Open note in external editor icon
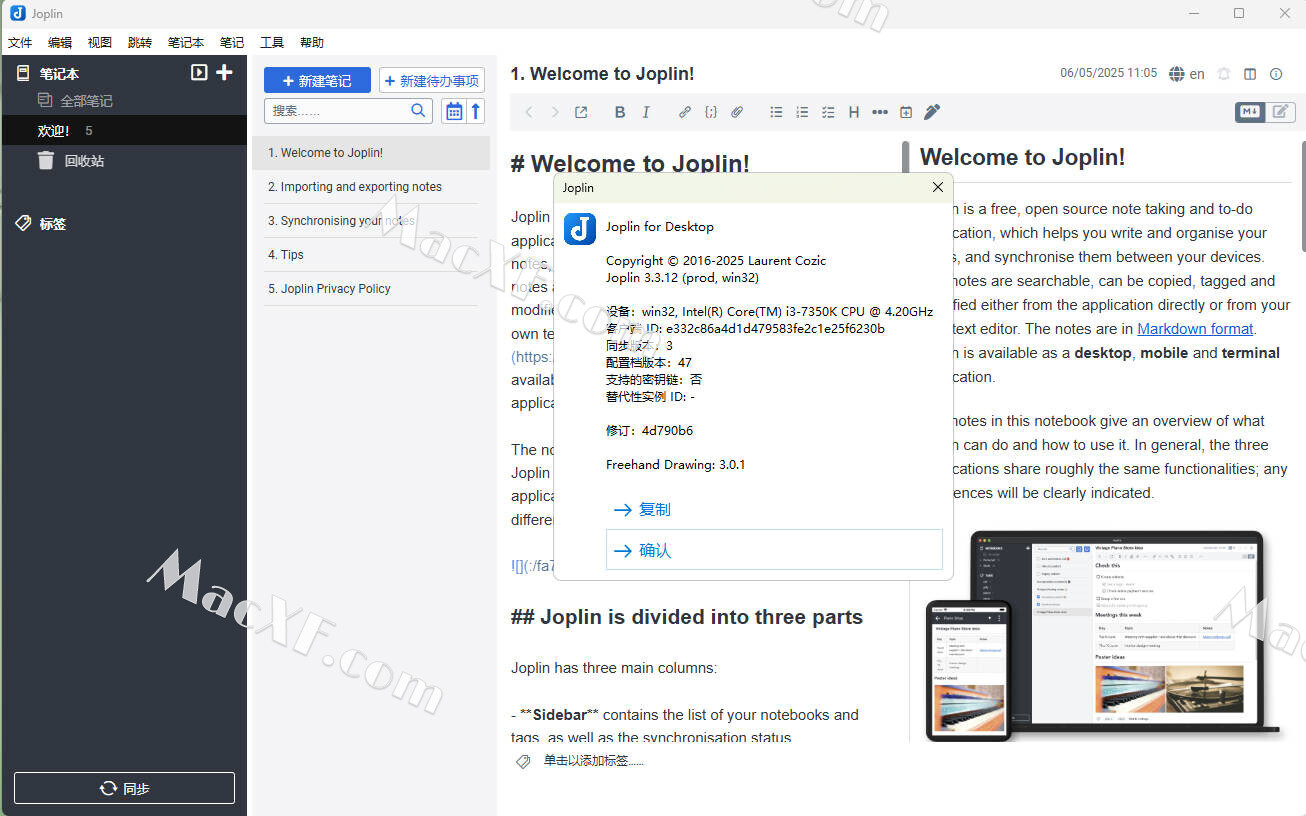 coord(581,112)
